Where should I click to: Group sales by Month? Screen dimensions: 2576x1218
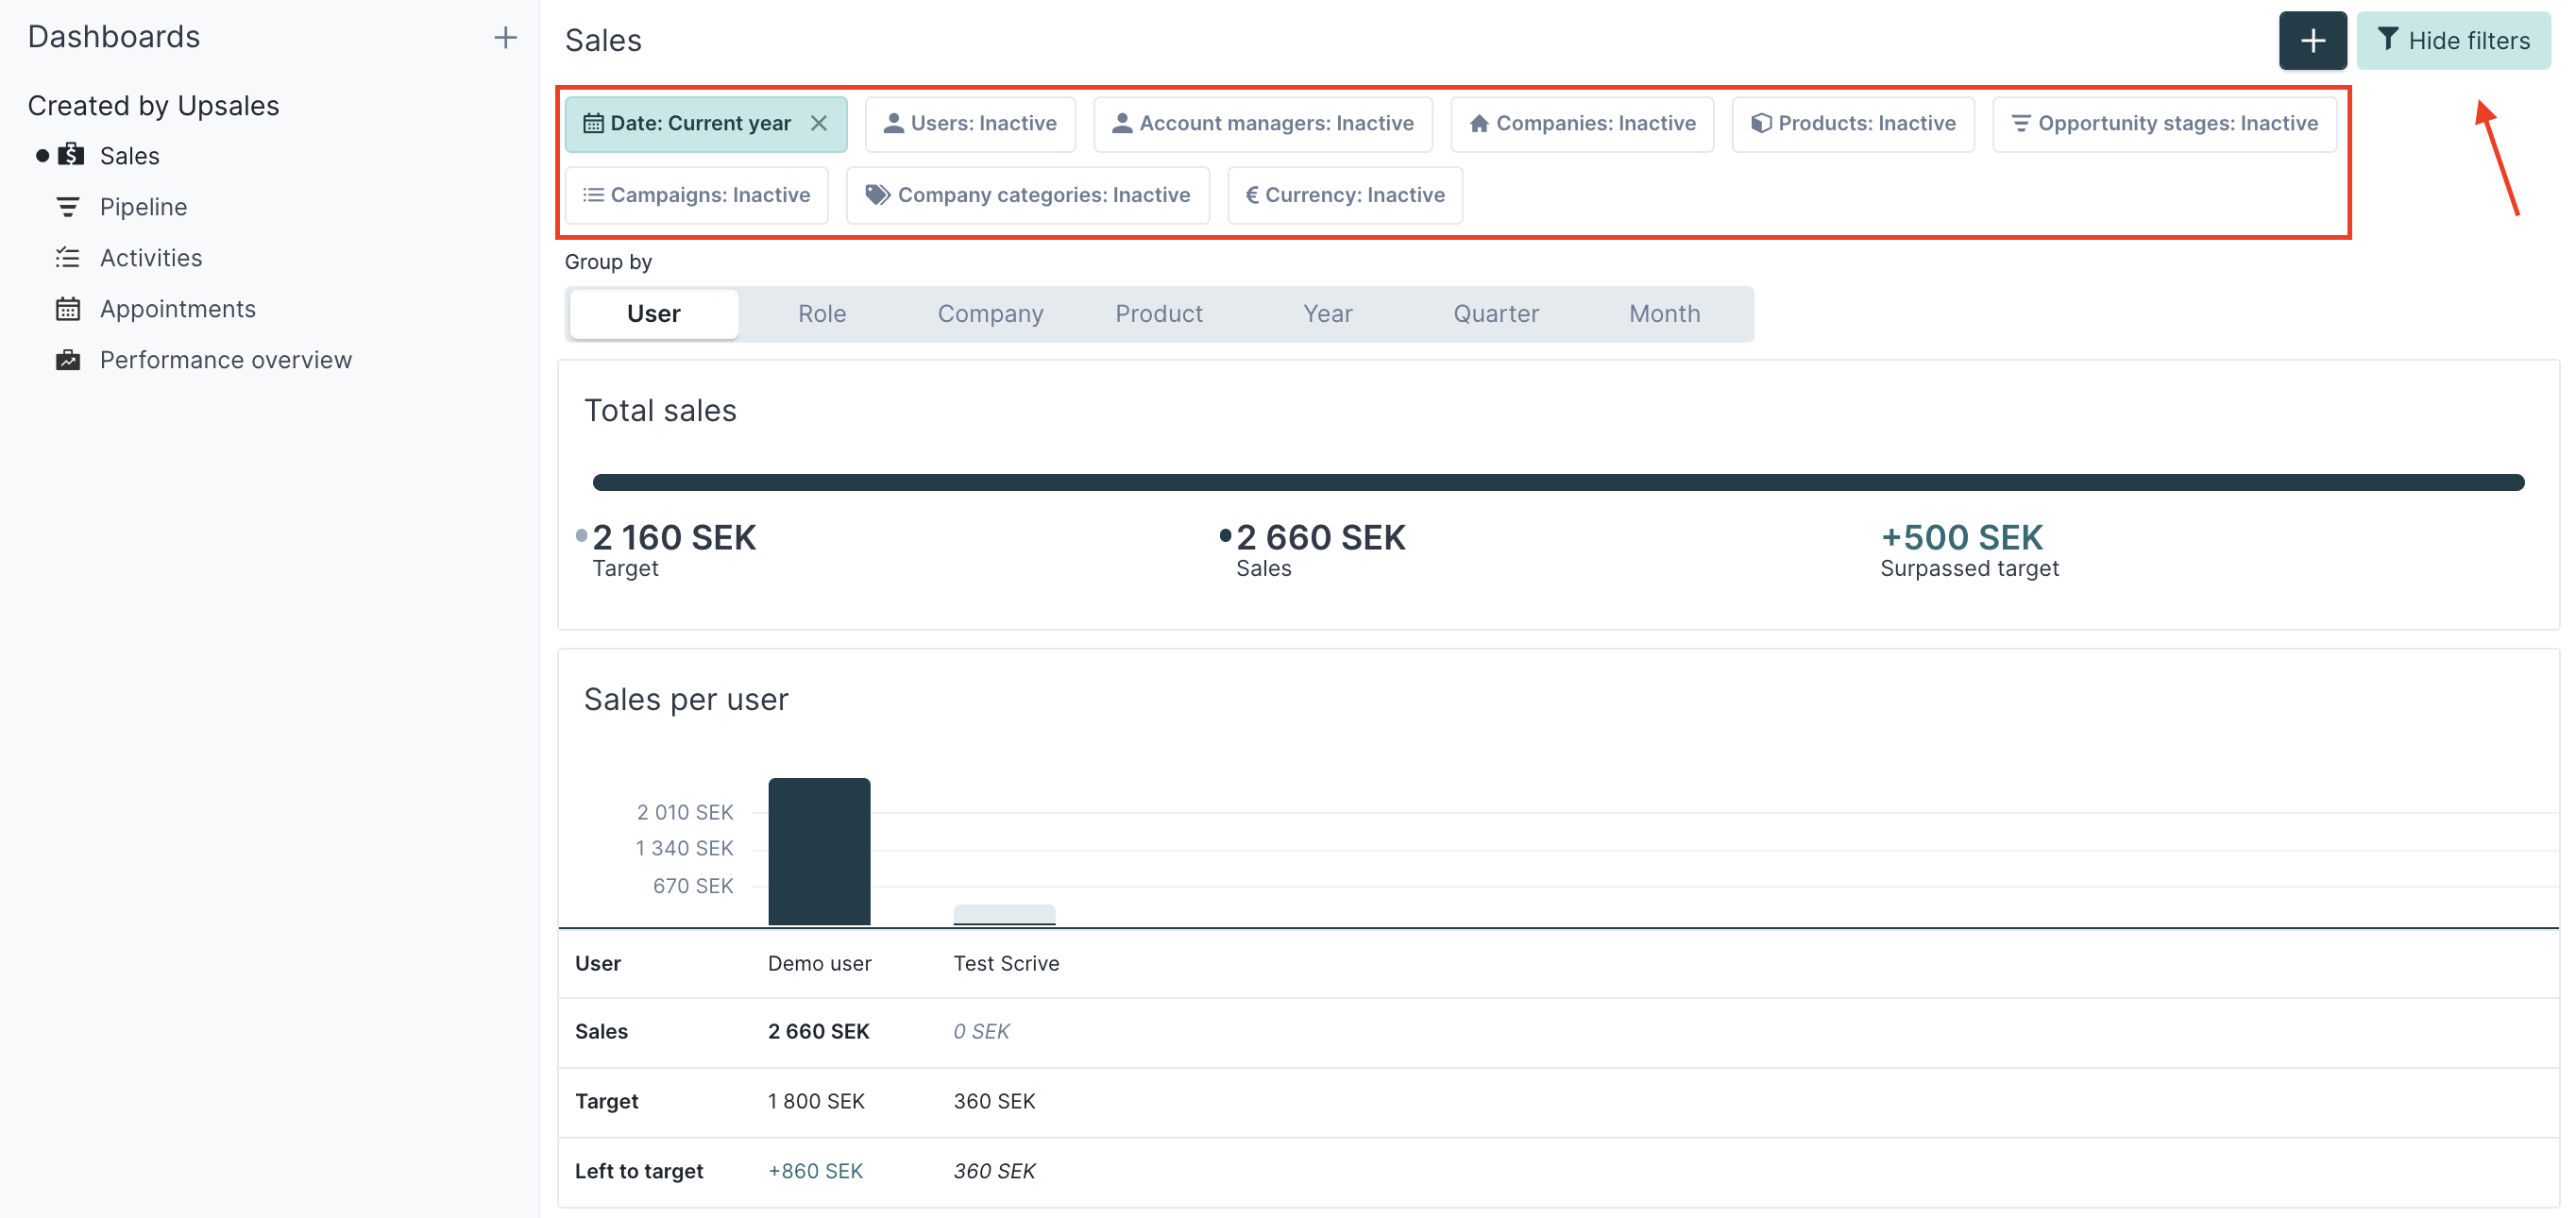pyautogui.click(x=1665, y=314)
